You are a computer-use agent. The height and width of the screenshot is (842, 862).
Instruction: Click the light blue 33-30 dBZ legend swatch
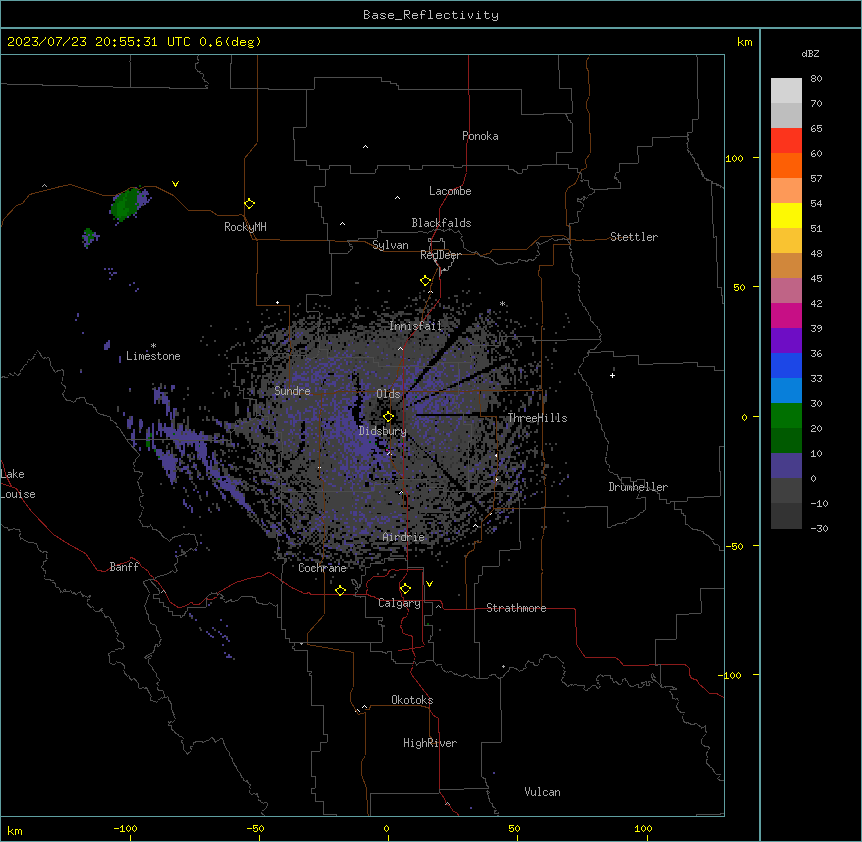786,391
